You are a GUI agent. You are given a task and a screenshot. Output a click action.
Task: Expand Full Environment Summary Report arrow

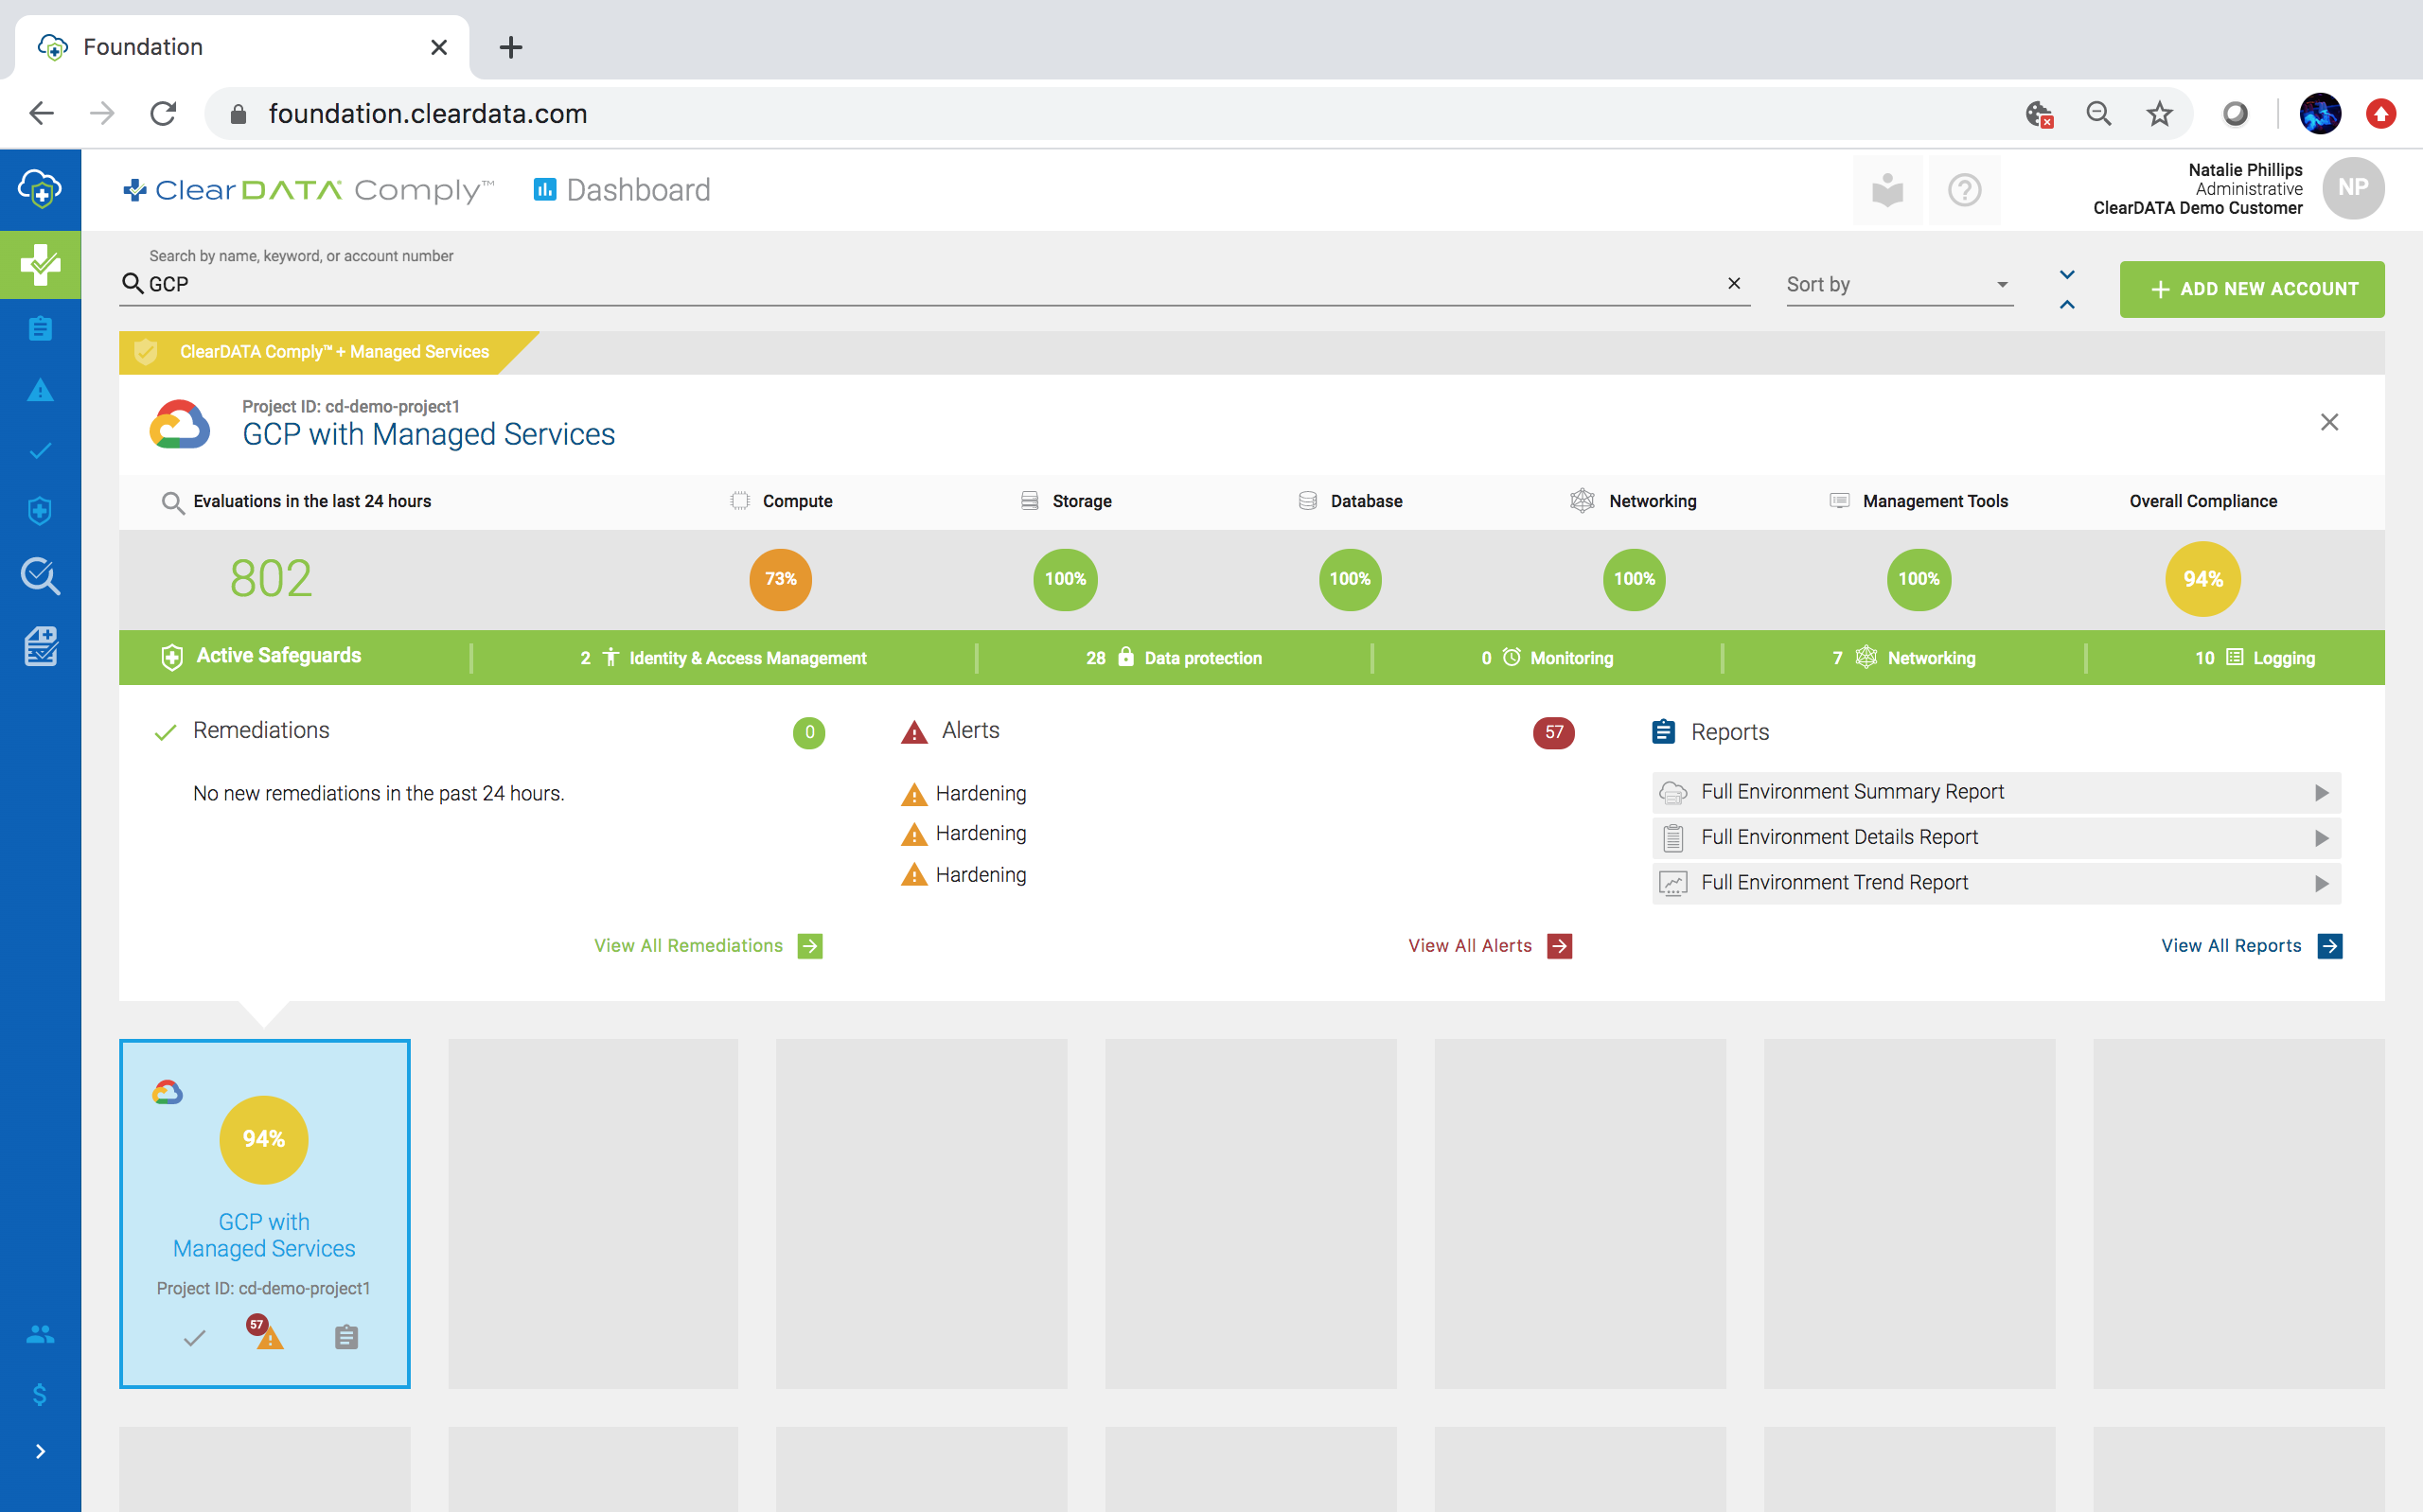2320,793
